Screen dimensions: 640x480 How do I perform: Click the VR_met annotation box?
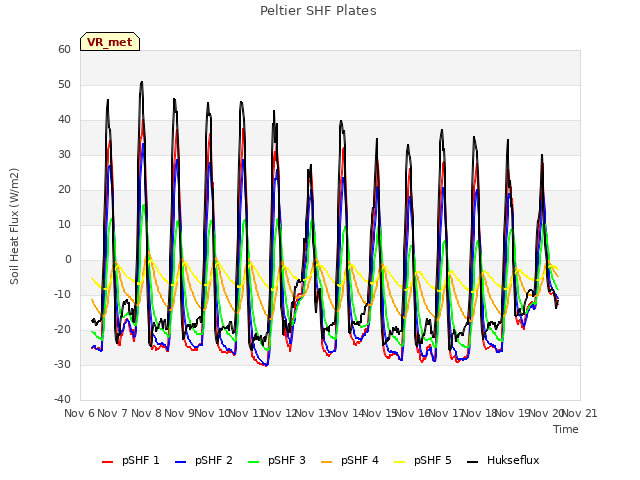110,42
